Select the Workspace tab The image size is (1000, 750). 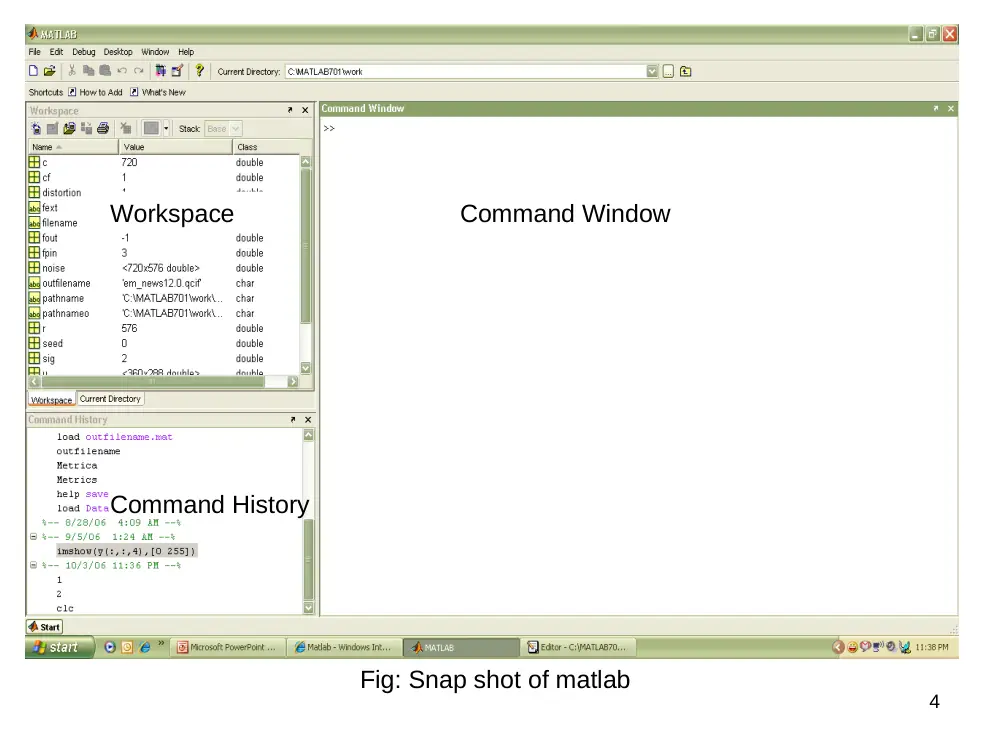[x=52, y=401]
